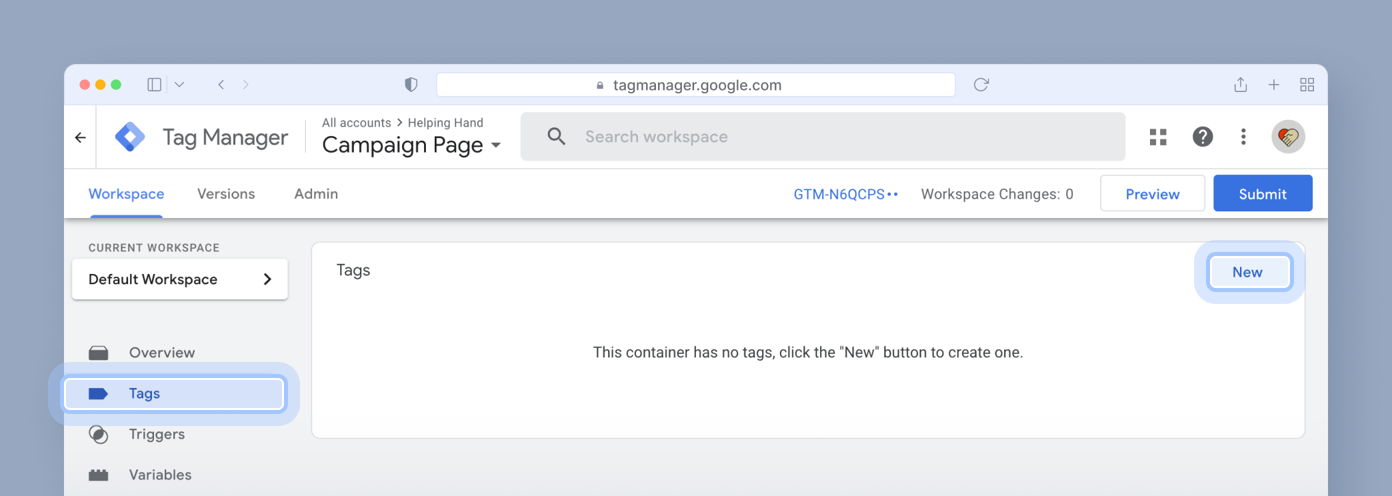Go forward with Safari's forward arrow
Screen dimensions: 1392x496
(246, 85)
